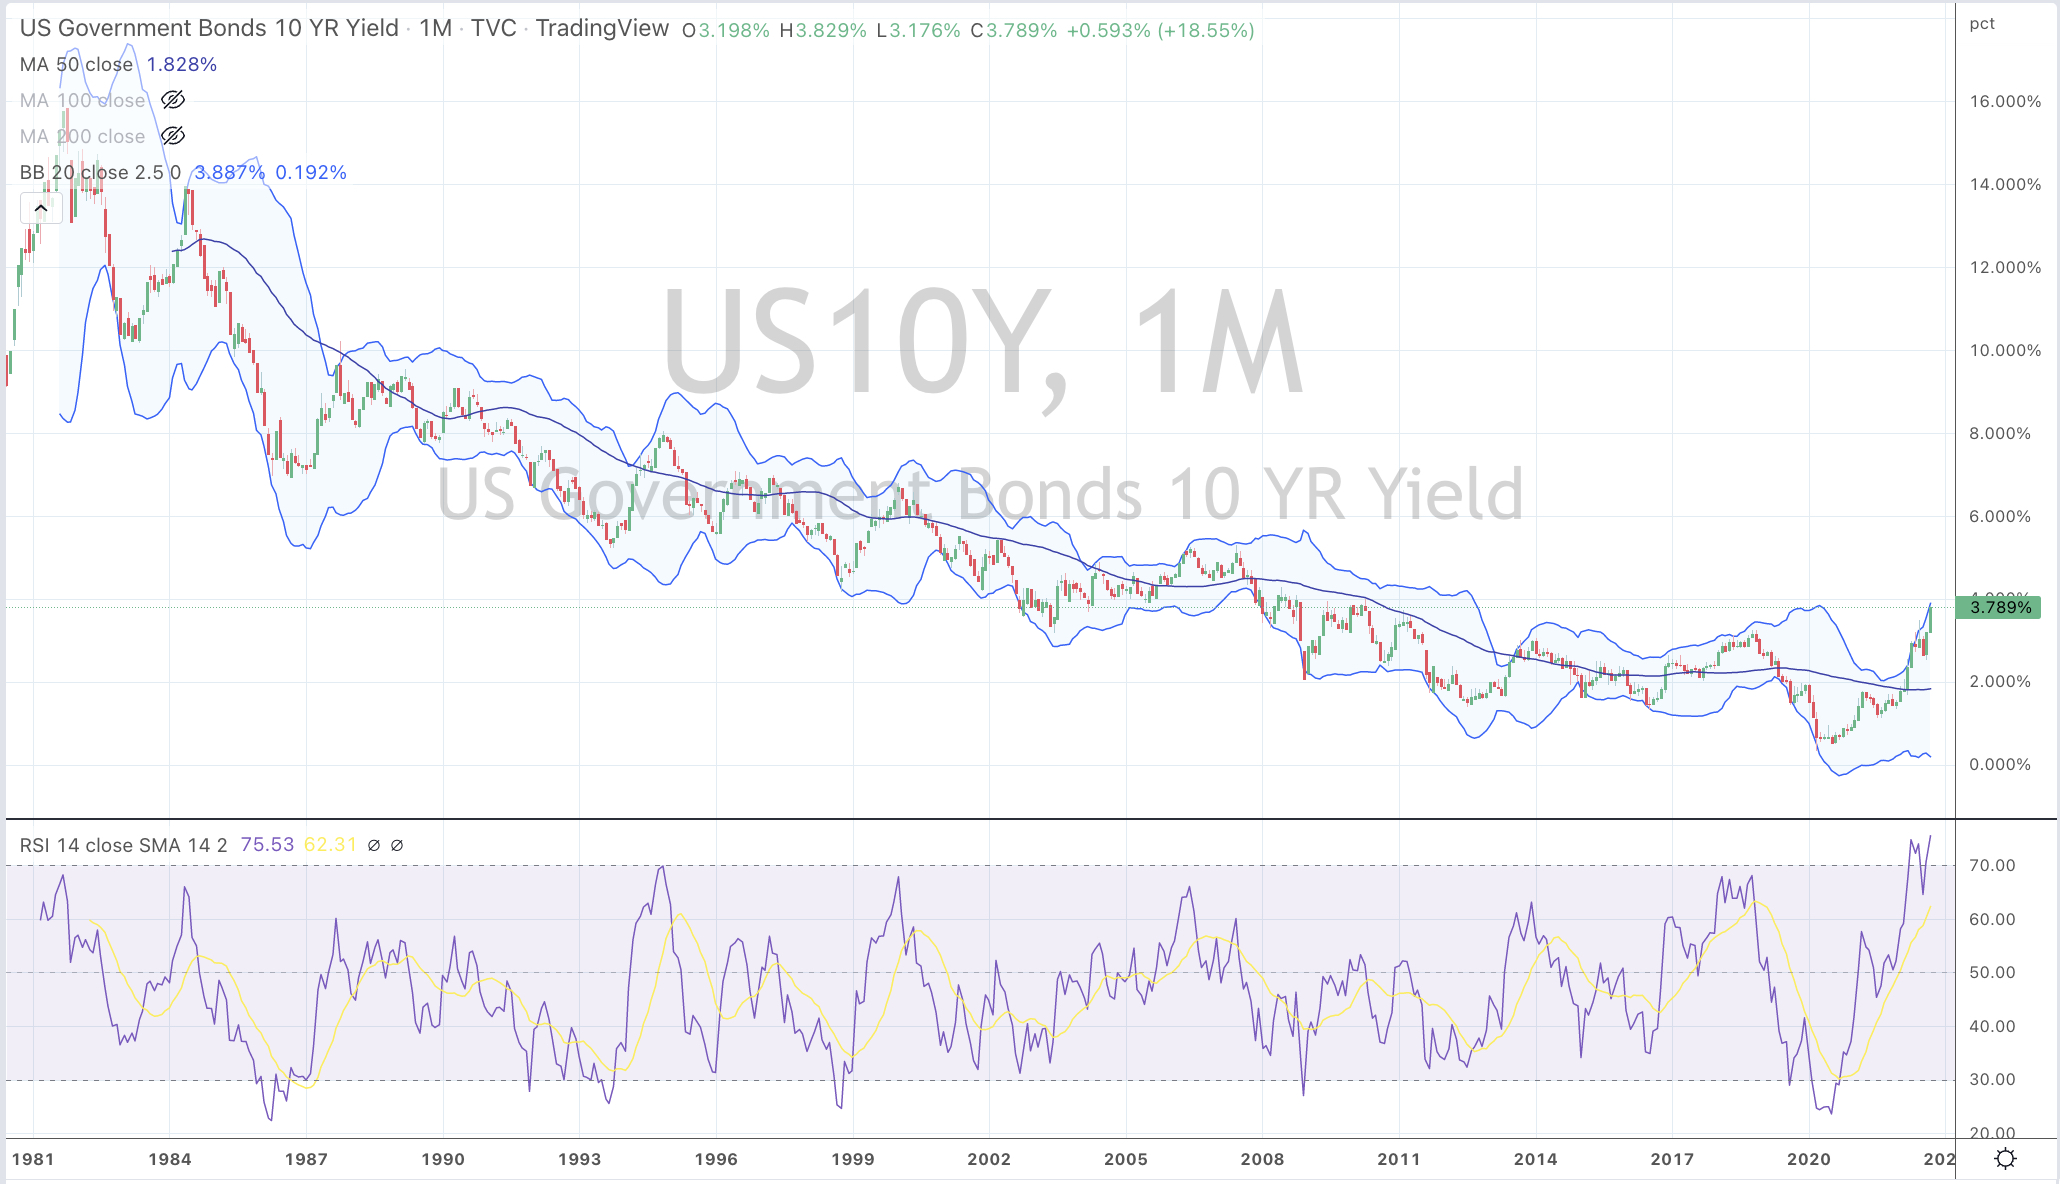Open chart settings gear icon
Screen dimensions: 2060x1184
tap(2005, 1158)
